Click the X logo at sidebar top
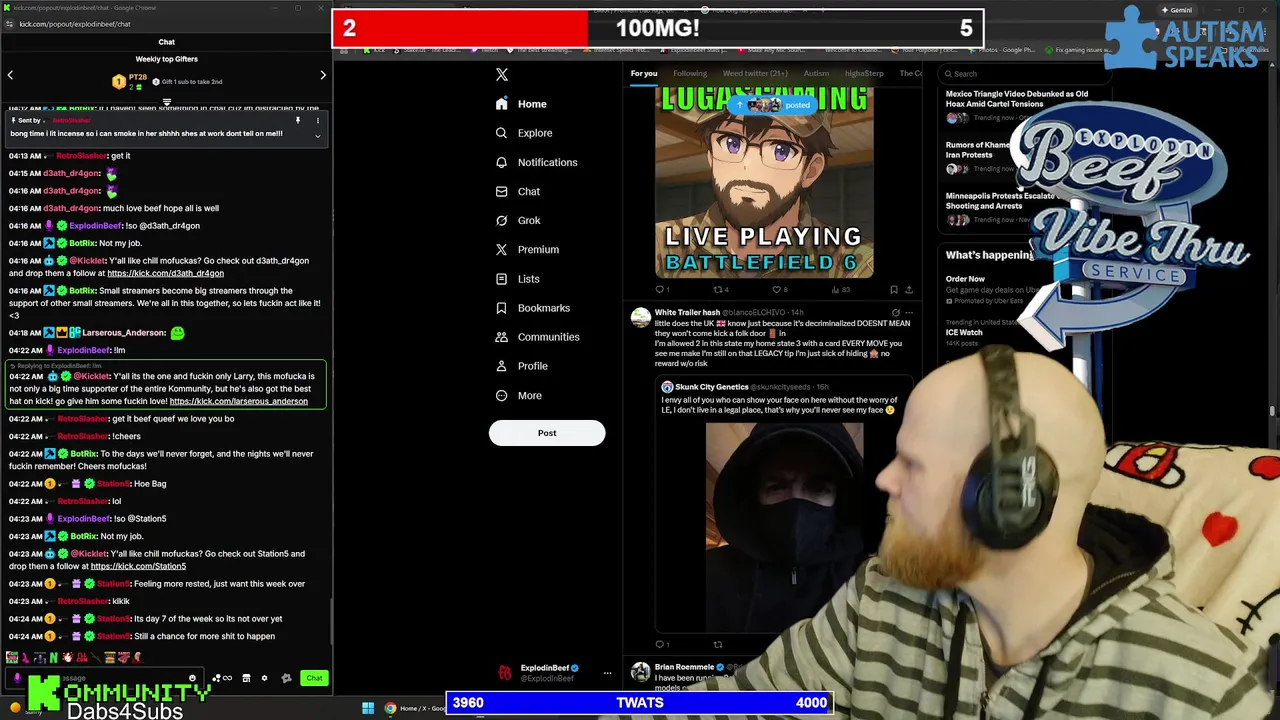The height and width of the screenshot is (720, 1280). point(502,74)
